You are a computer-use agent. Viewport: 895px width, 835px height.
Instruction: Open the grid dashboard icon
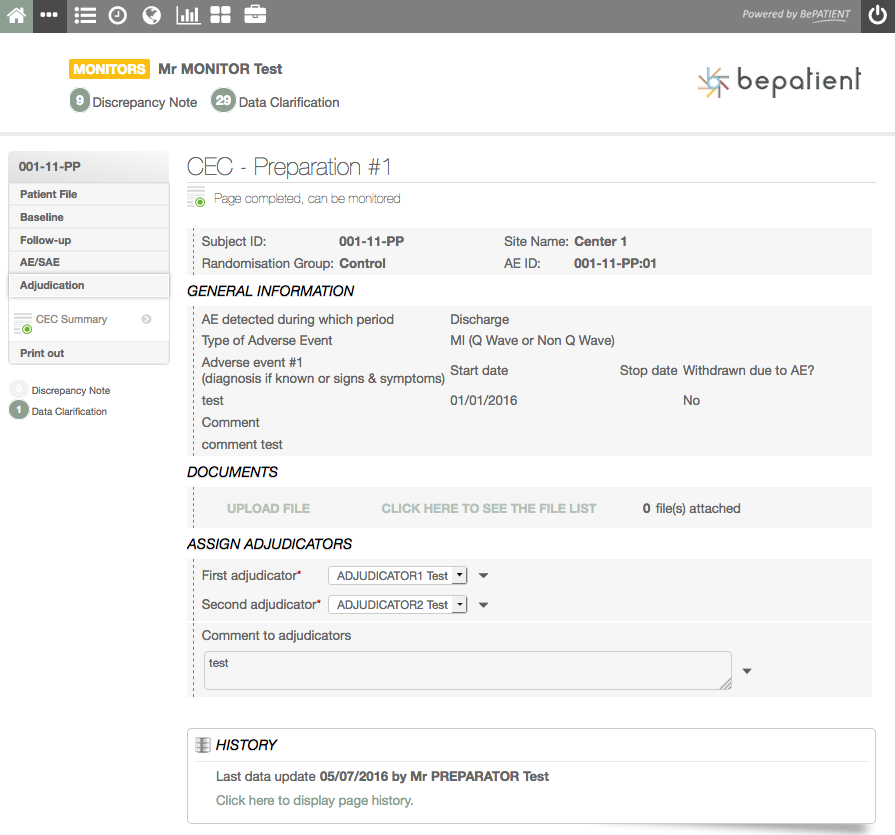220,15
